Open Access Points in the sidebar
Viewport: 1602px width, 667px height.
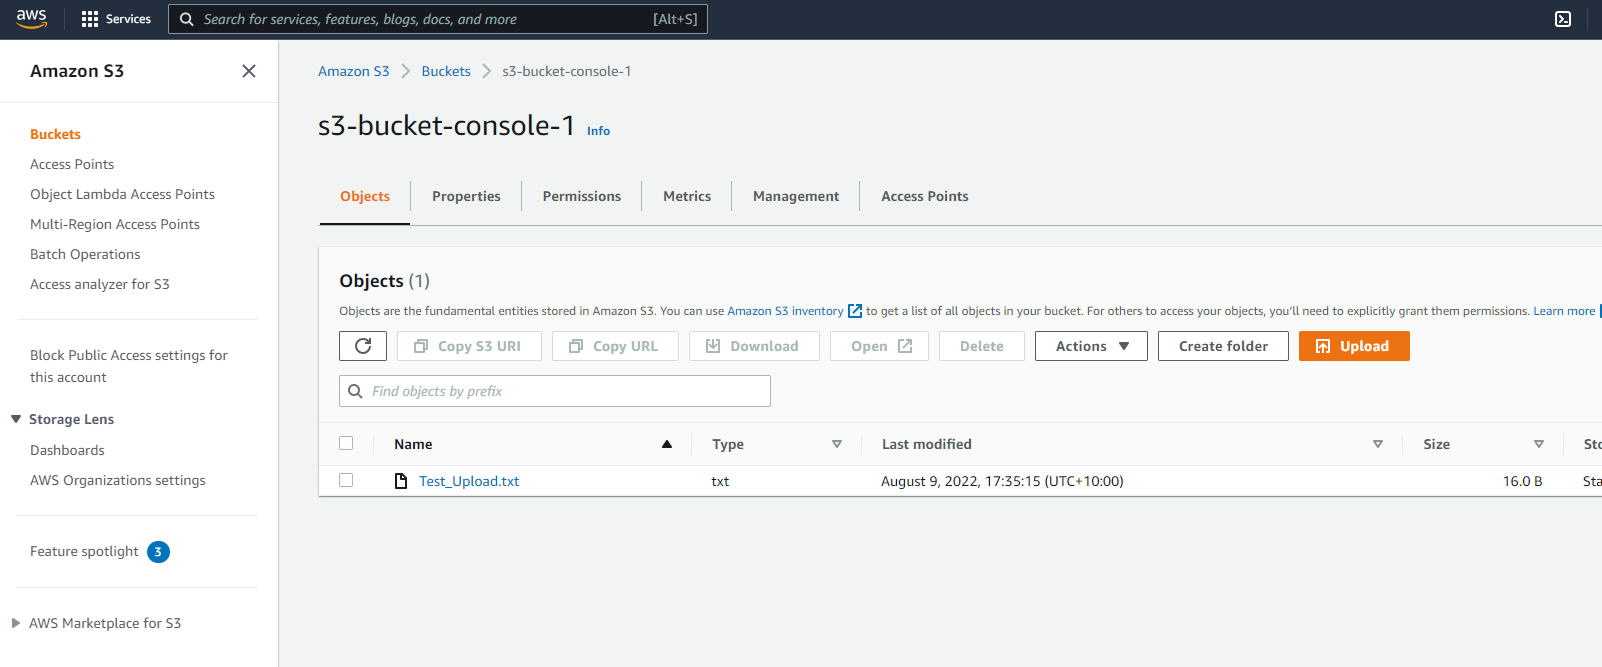(x=72, y=164)
